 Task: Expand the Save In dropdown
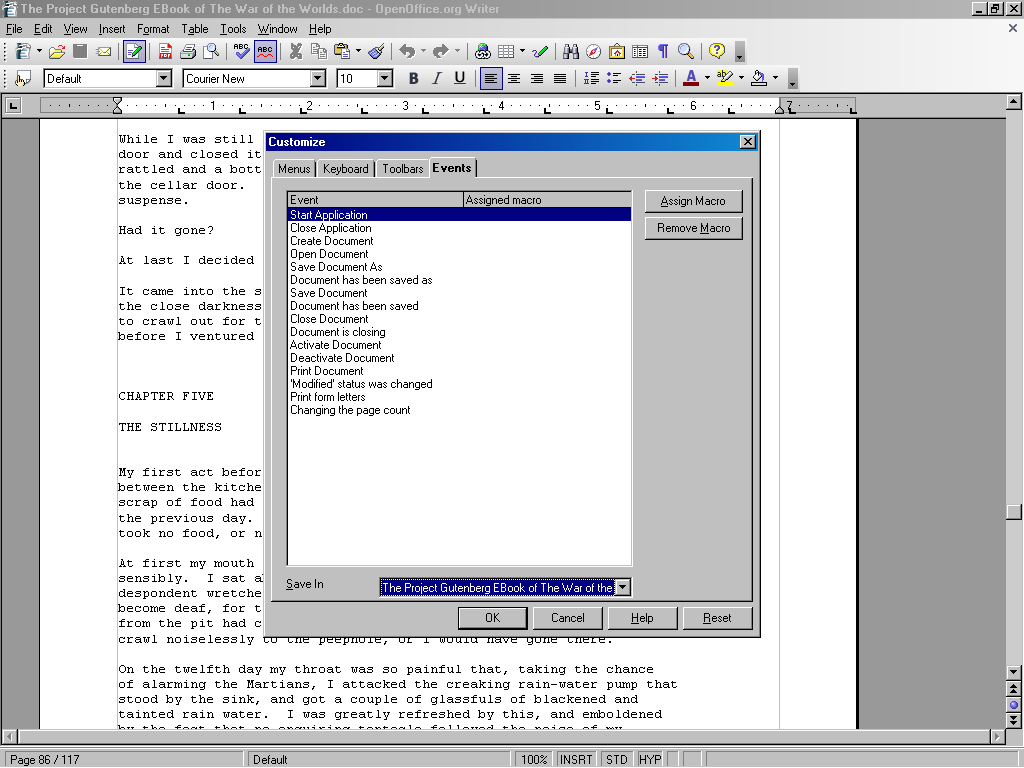[622, 588]
